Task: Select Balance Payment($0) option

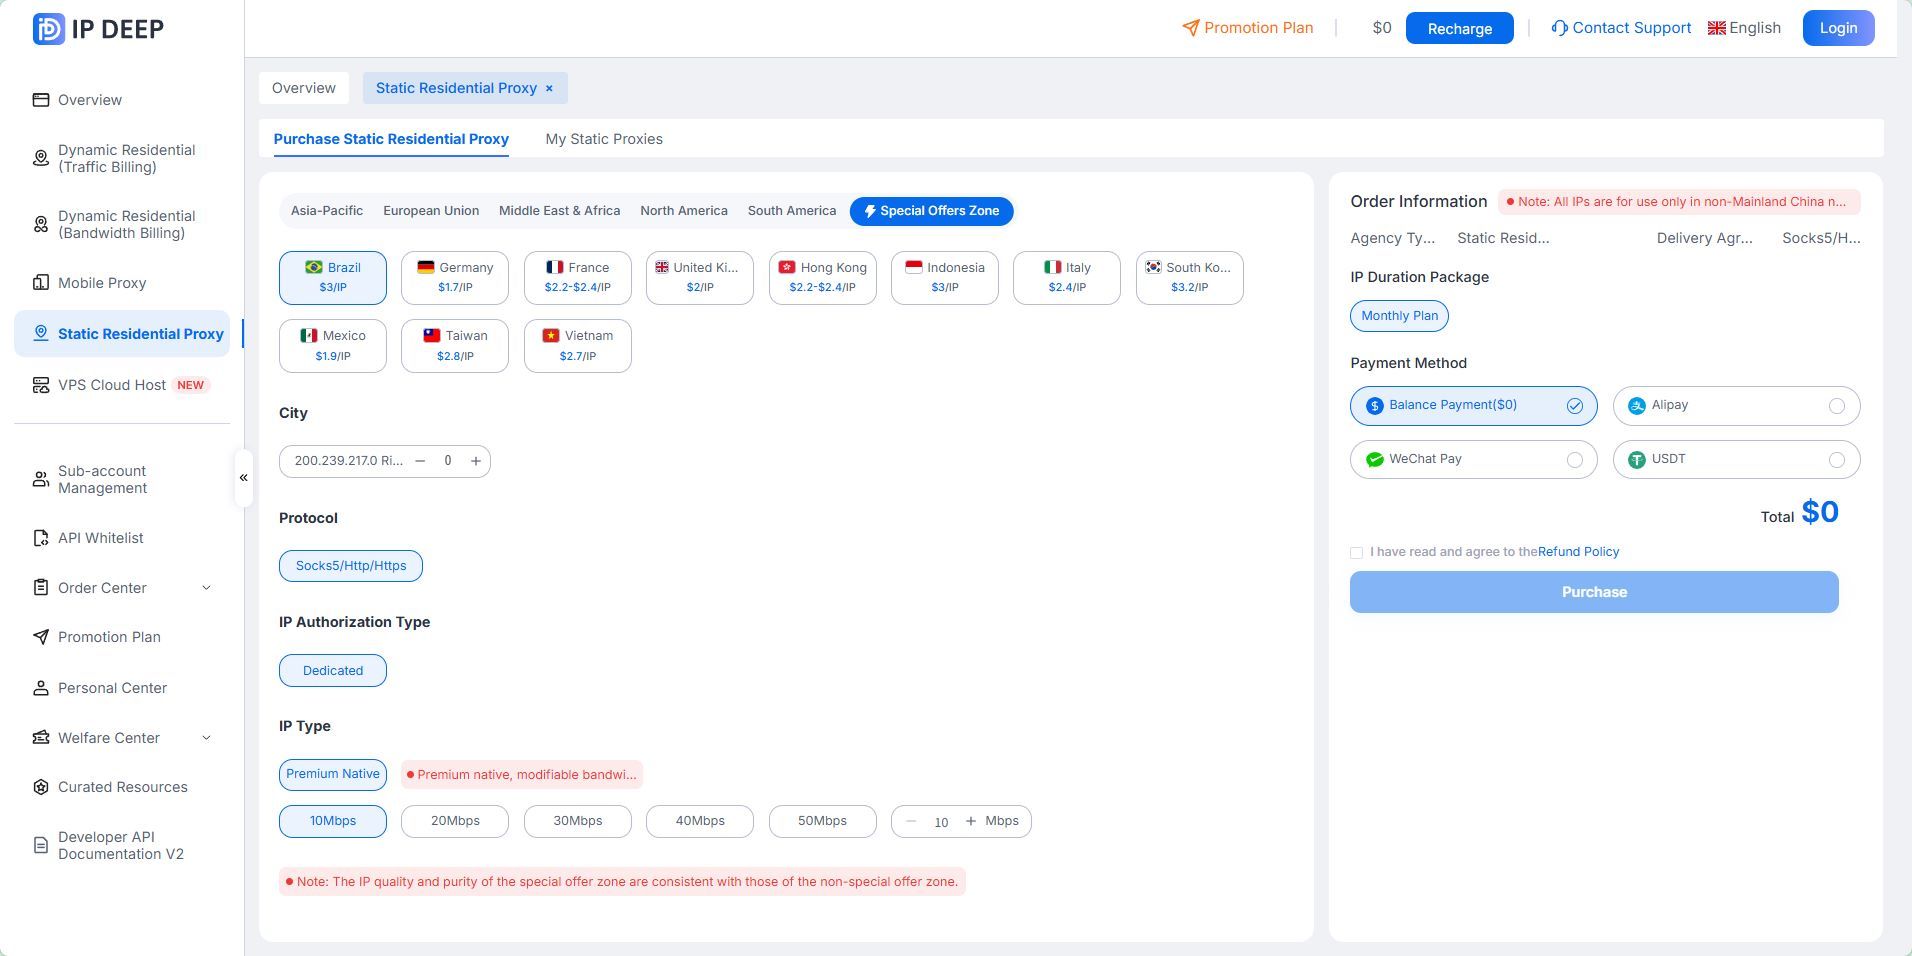Action: pos(1473,405)
